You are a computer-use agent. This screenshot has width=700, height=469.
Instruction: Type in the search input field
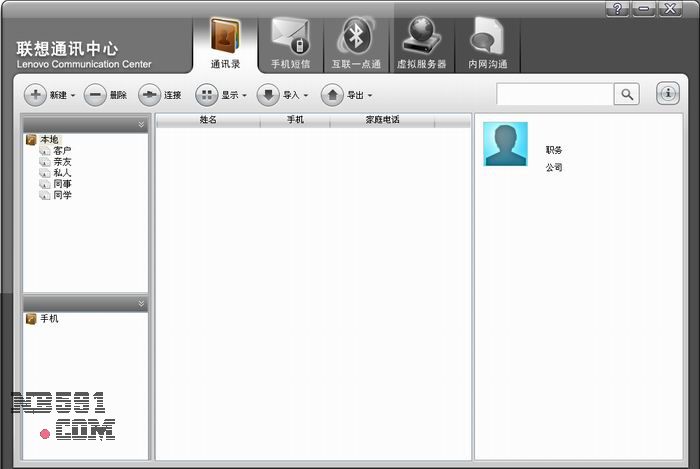tap(555, 94)
